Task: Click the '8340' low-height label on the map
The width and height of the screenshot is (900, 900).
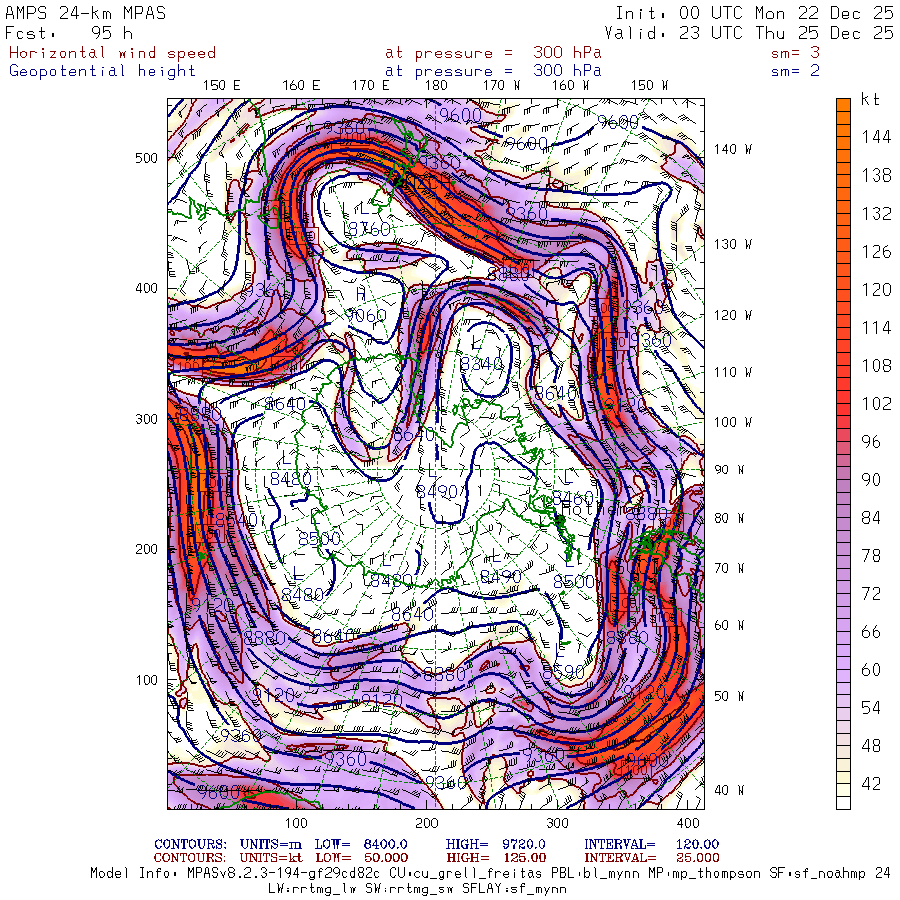Action: pyautogui.click(x=482, y=364)
